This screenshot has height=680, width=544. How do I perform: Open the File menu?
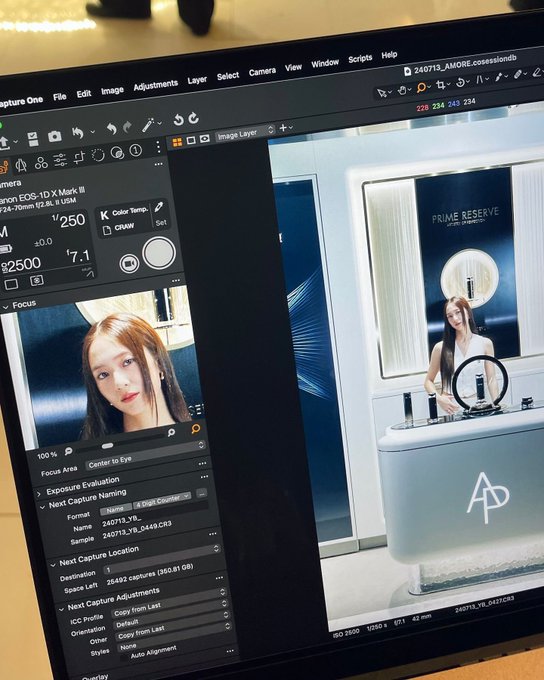click(x=60, y=96)
